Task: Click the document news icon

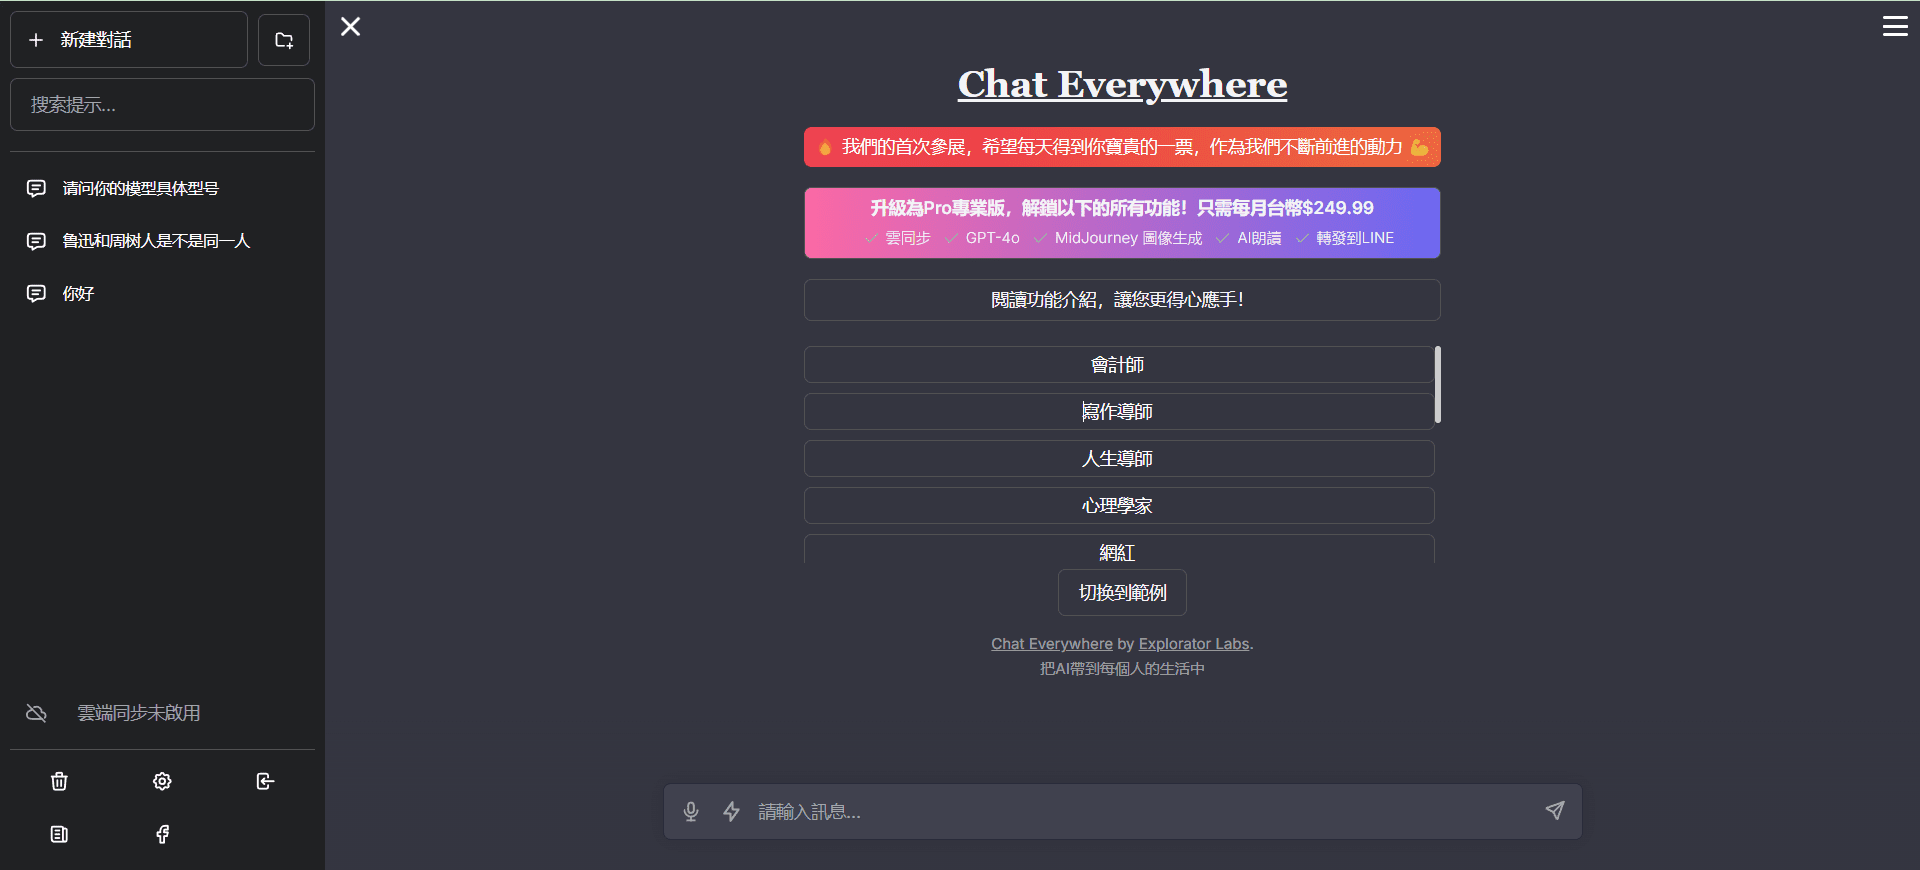Action: [59, 834]
